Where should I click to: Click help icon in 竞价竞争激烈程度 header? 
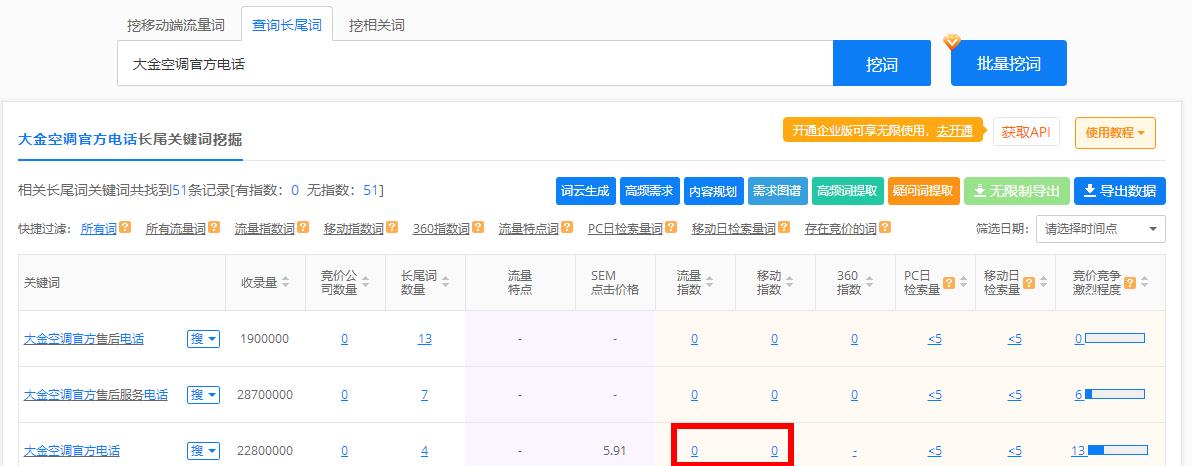point(1130,283)
